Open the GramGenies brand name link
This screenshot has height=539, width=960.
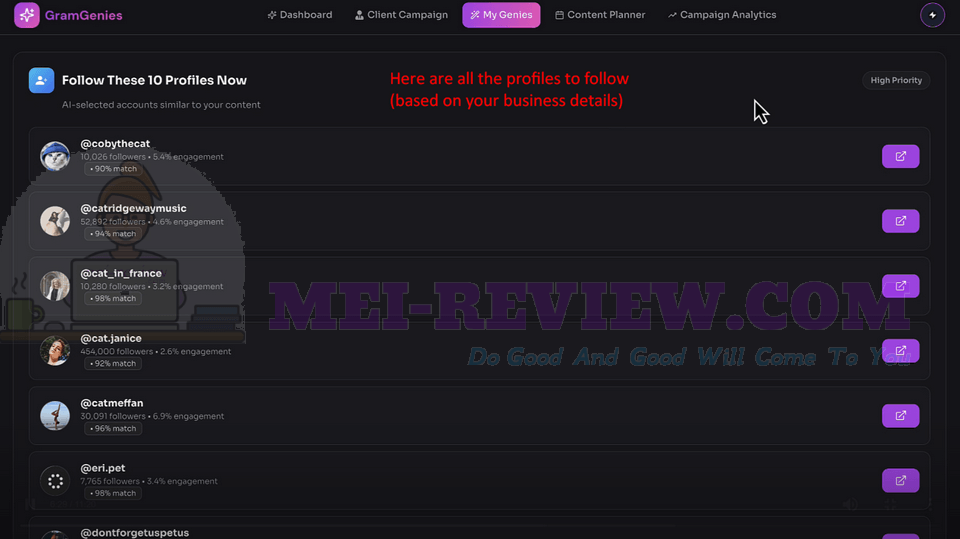pyautogui.click(x=83, y=15)
